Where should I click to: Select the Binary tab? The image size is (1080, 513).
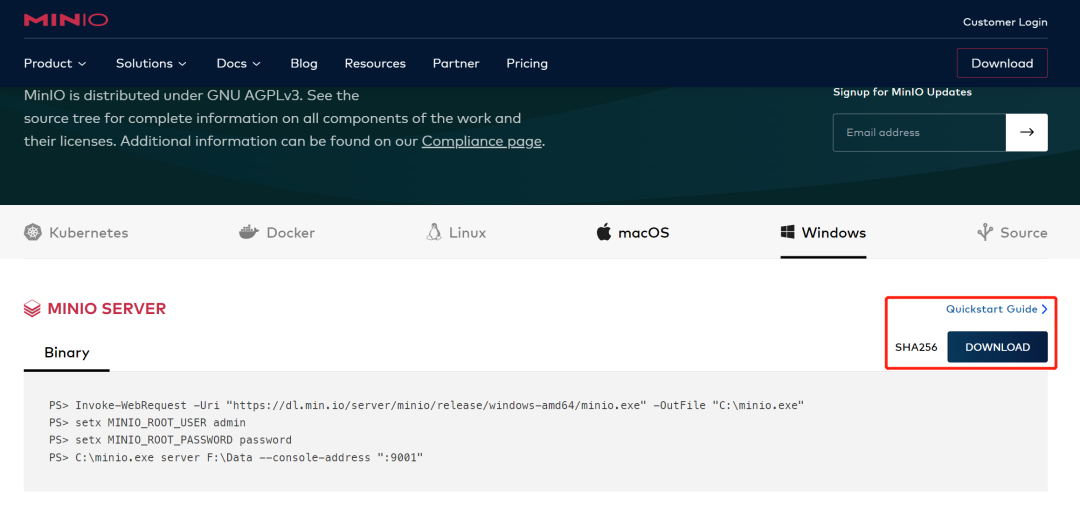click(x=67, y=353)
